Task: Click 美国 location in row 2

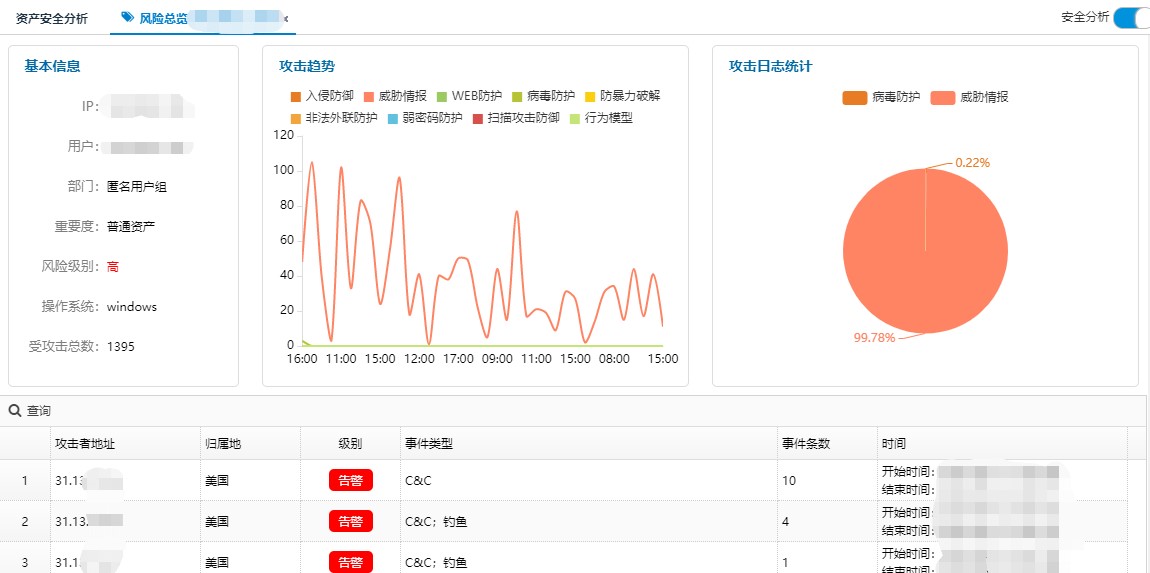Action: (x=217, y=522)
